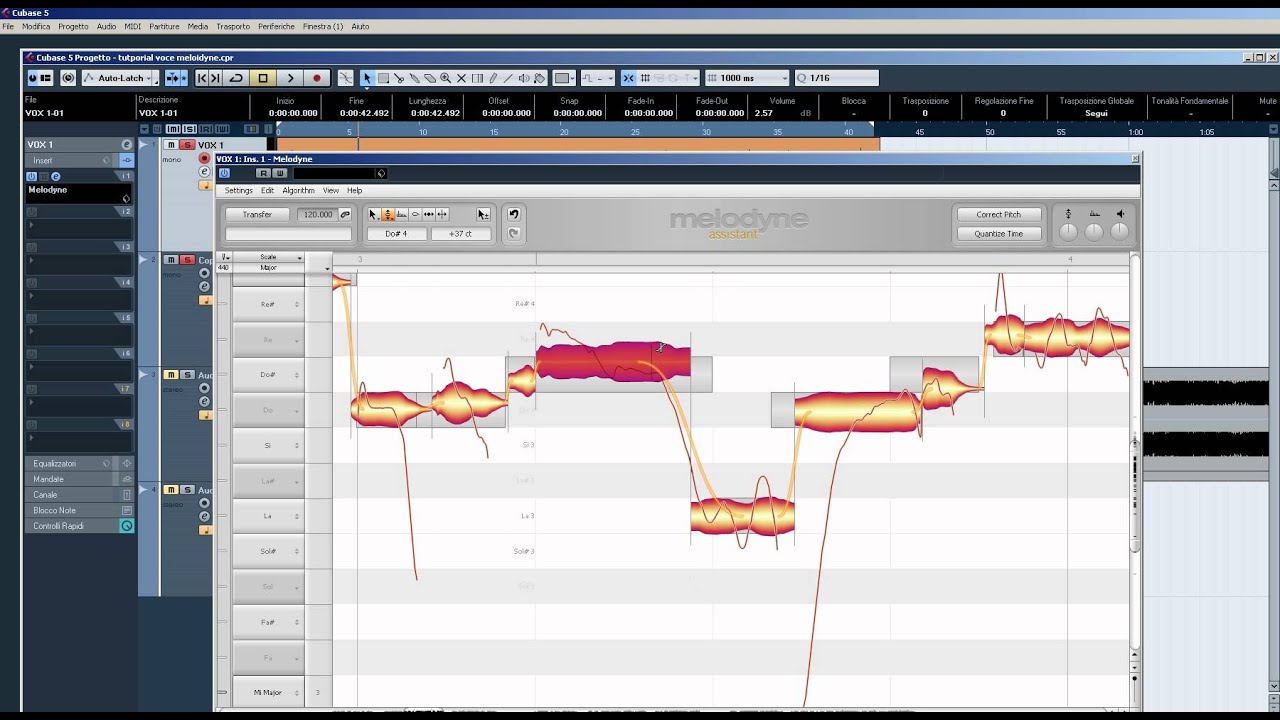Open the Progetto menu
This screenshot has height=720, width=1280.
tap(73, 26)
